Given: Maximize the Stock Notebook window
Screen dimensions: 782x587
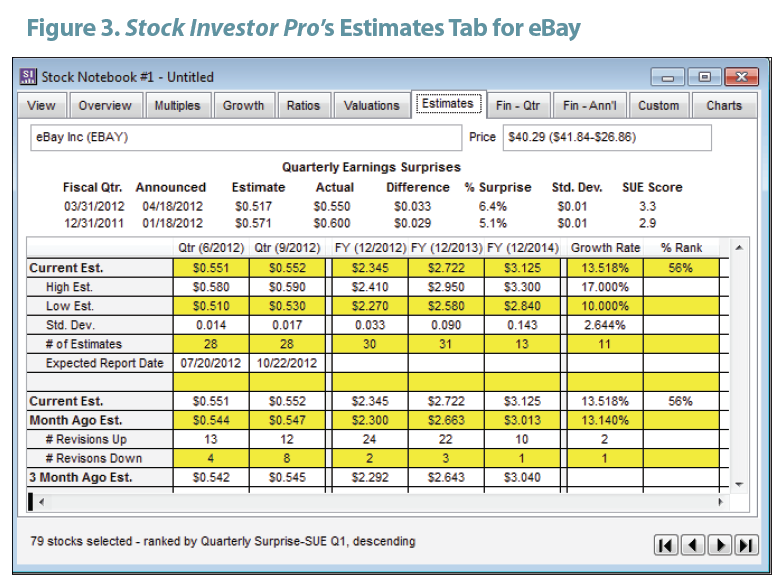Looking at the screenshot, I should [x=704, y=77].
